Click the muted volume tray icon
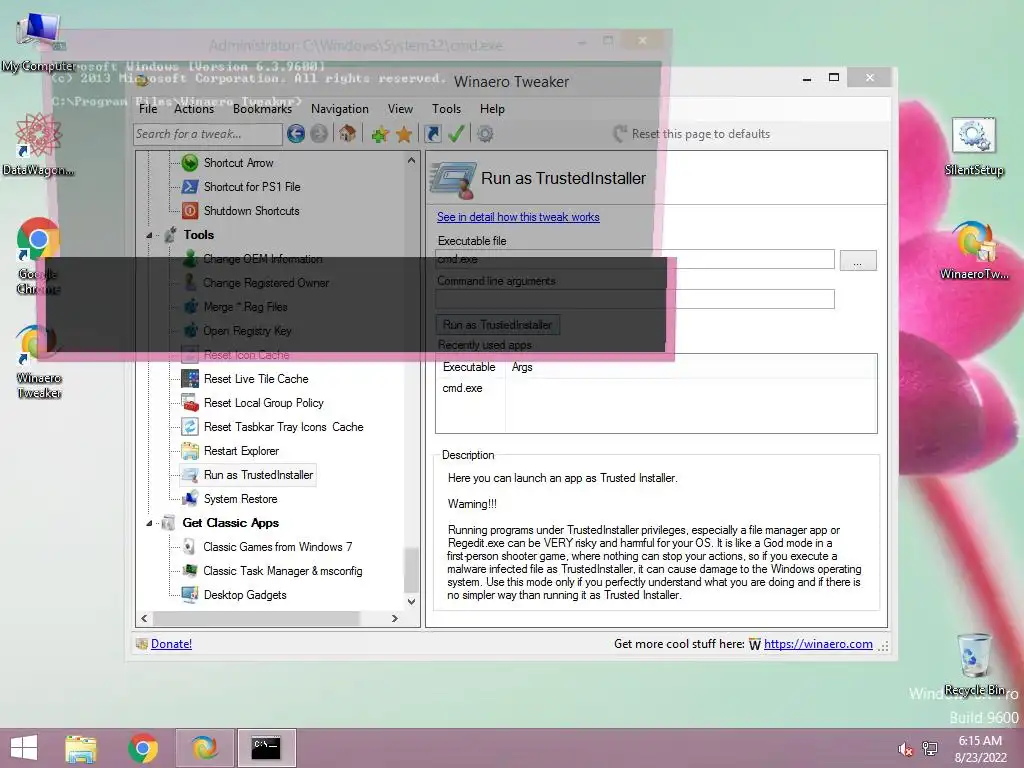Screen dimensions: 1024x768 coord(905,749)
